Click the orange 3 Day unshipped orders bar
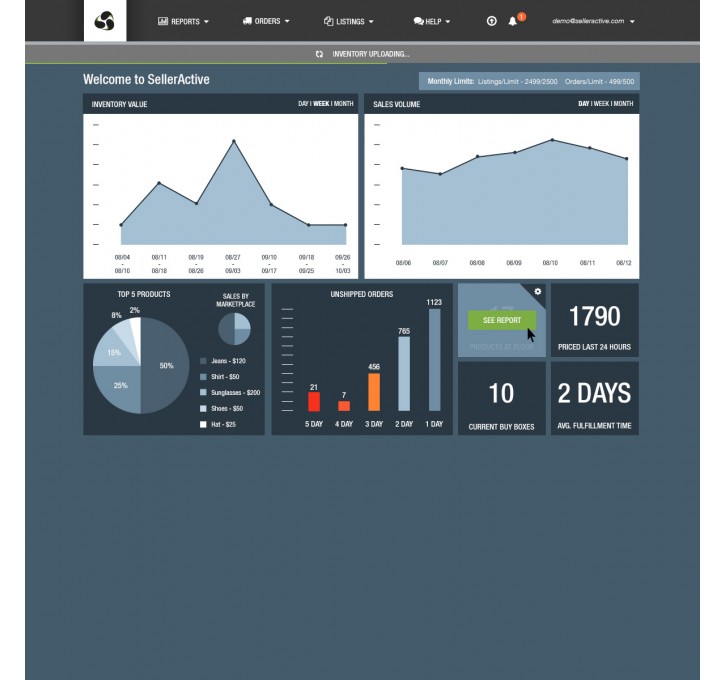 (x=374, y=392)
